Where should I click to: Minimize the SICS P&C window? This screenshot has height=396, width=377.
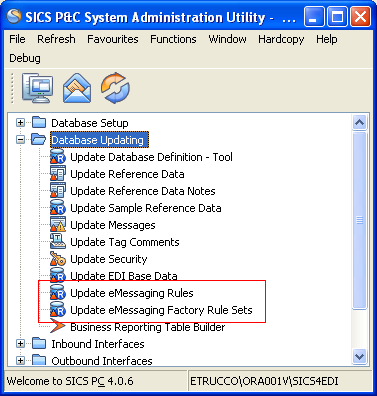(x=313, y=17)
